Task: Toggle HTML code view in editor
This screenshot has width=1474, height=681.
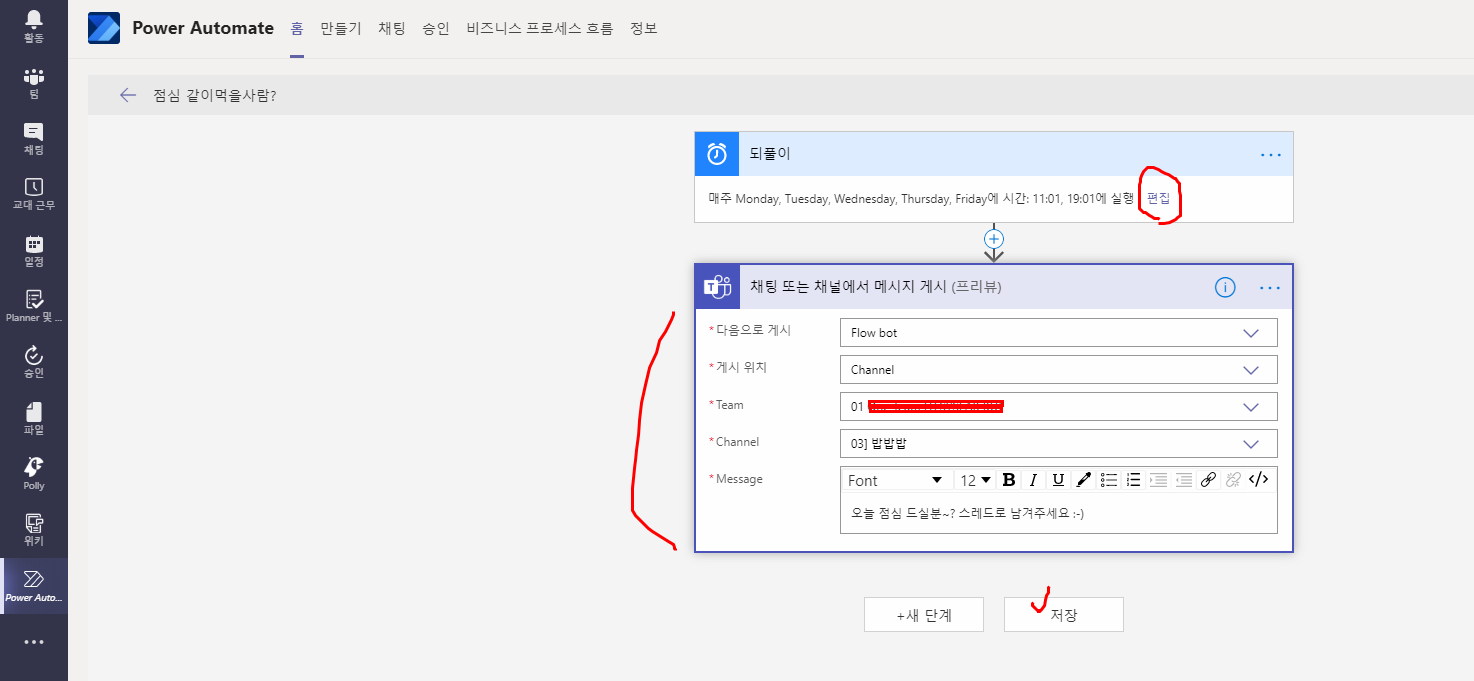Action: tap(1259, 480)
